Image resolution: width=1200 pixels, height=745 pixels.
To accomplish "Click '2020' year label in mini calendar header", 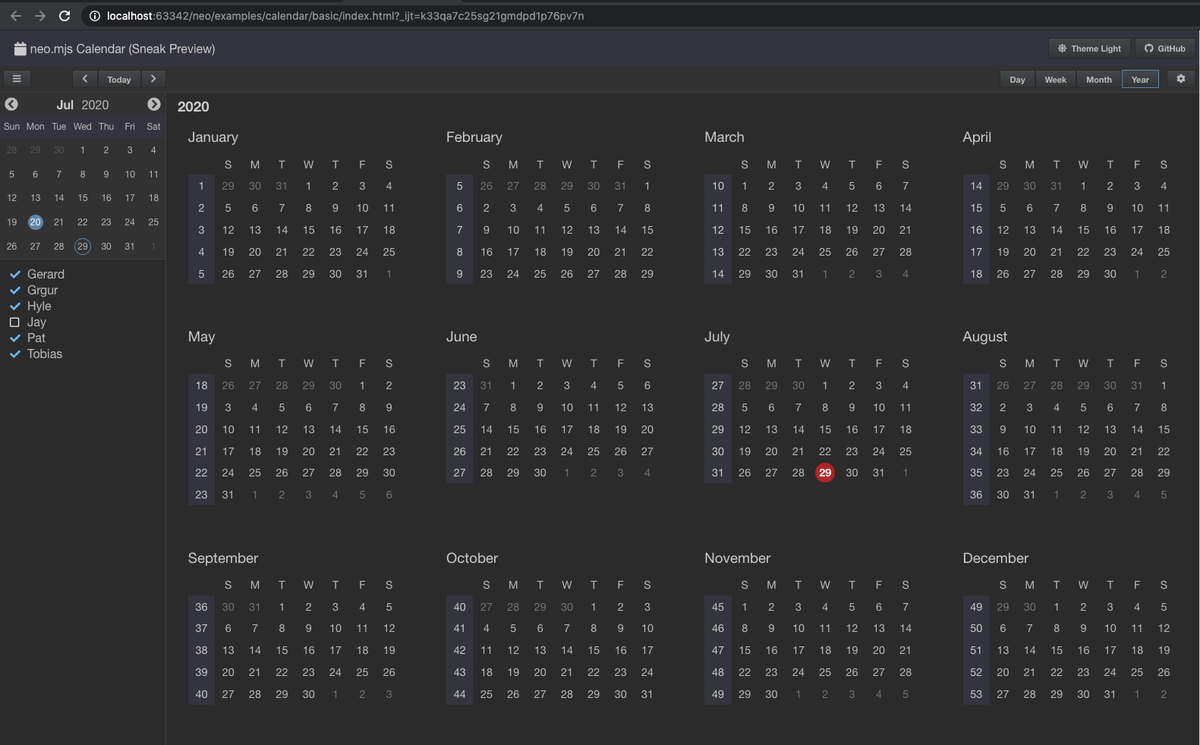I will click(x=95, y=105).
